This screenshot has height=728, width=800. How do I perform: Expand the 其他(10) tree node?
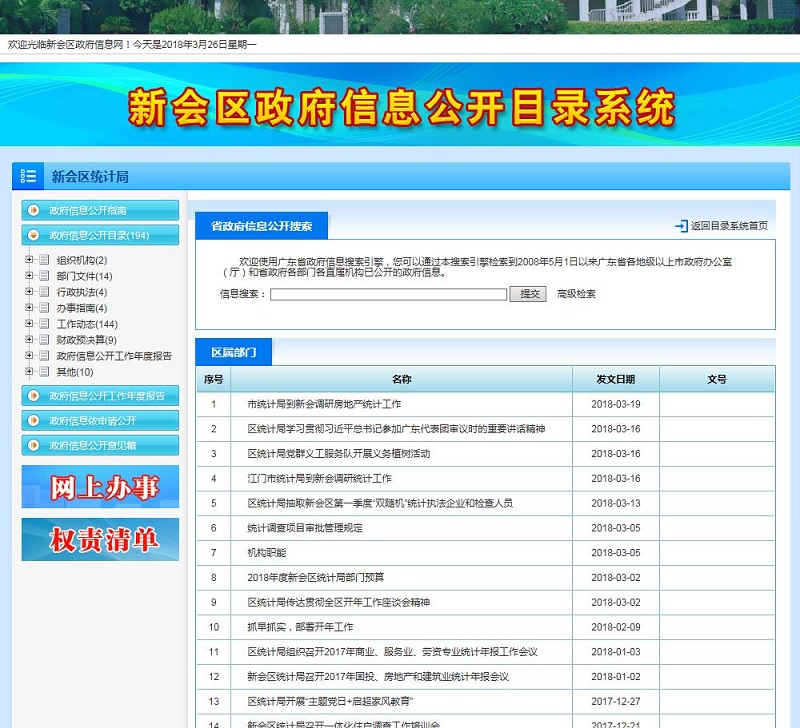click(30, 372)
